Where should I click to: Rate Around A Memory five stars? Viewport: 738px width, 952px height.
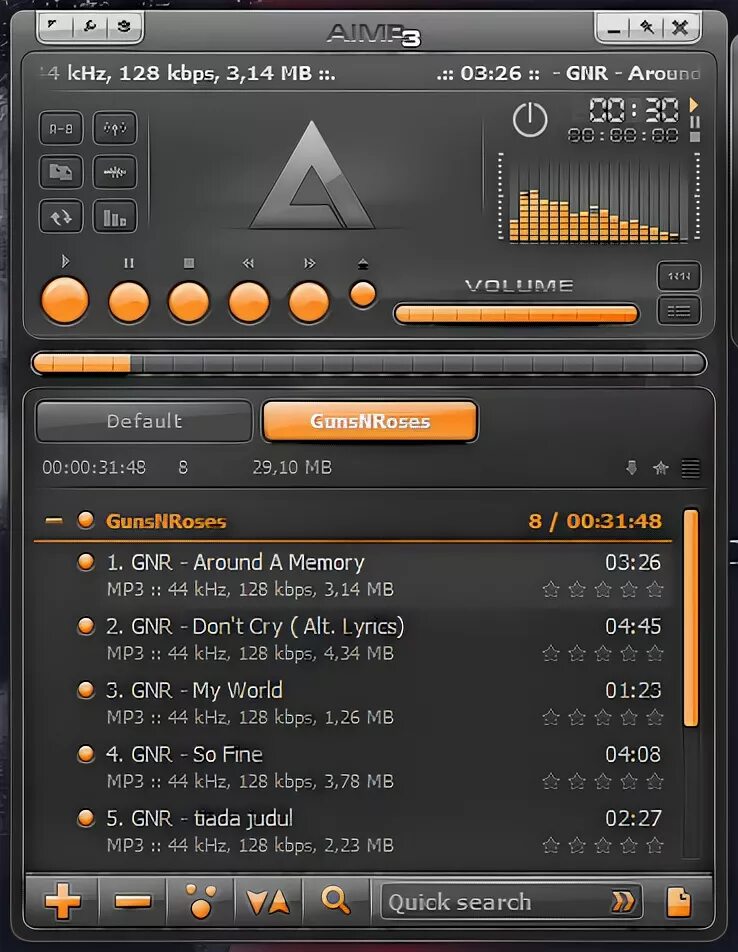click(655, 589)
